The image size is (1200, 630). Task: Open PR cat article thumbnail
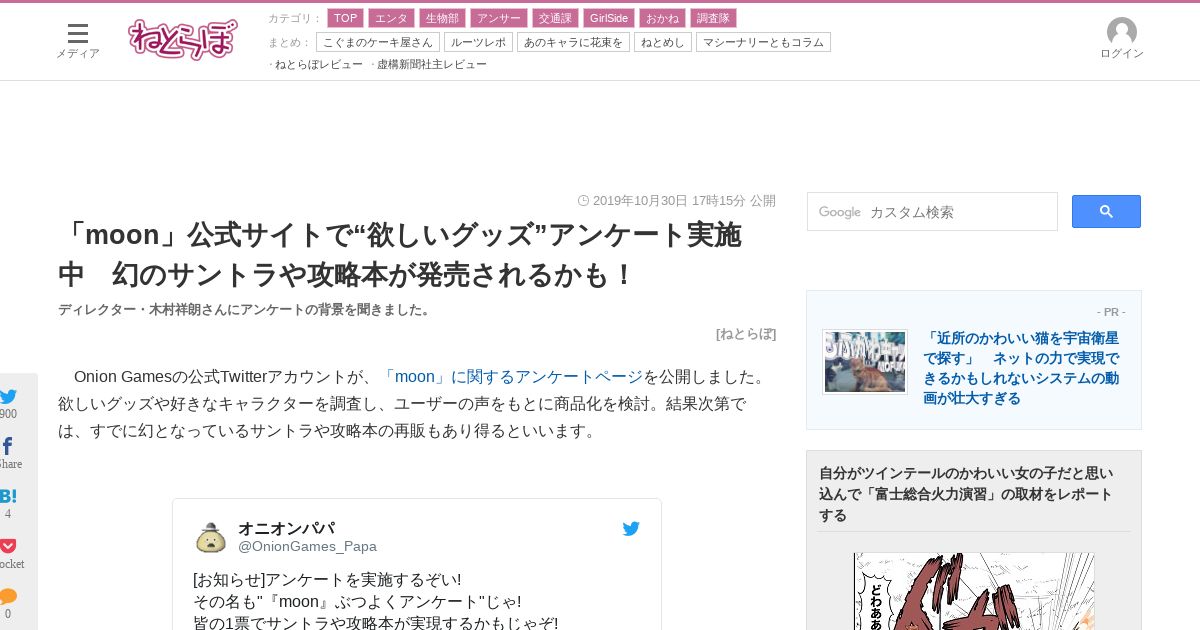(x=865, y=362)
